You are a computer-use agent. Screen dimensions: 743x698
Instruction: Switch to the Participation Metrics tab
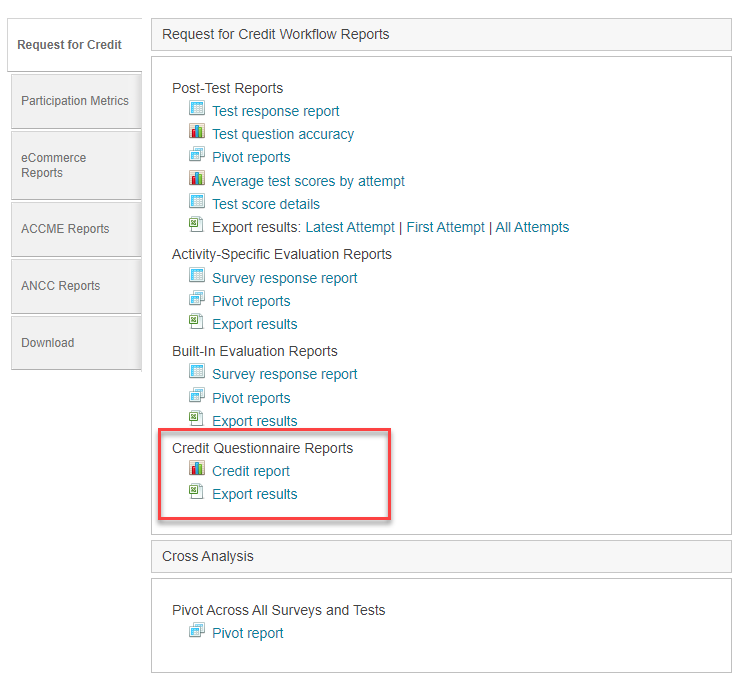[76, 101]
